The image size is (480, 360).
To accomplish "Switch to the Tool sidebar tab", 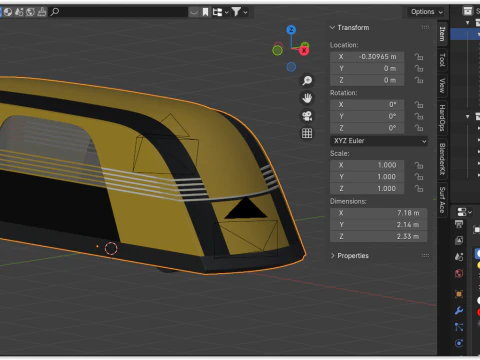I will click(442, 60).
